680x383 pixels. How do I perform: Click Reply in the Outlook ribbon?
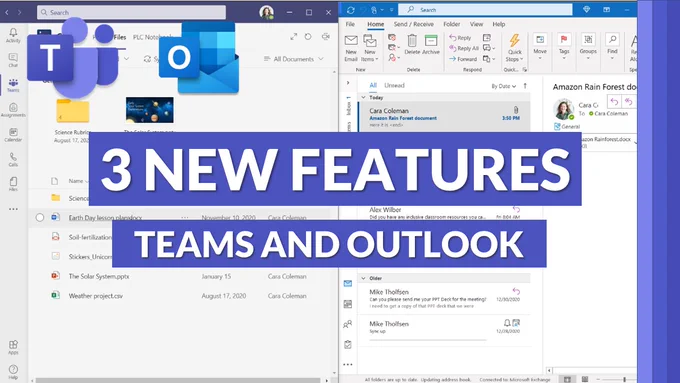(x=460, y=38)
